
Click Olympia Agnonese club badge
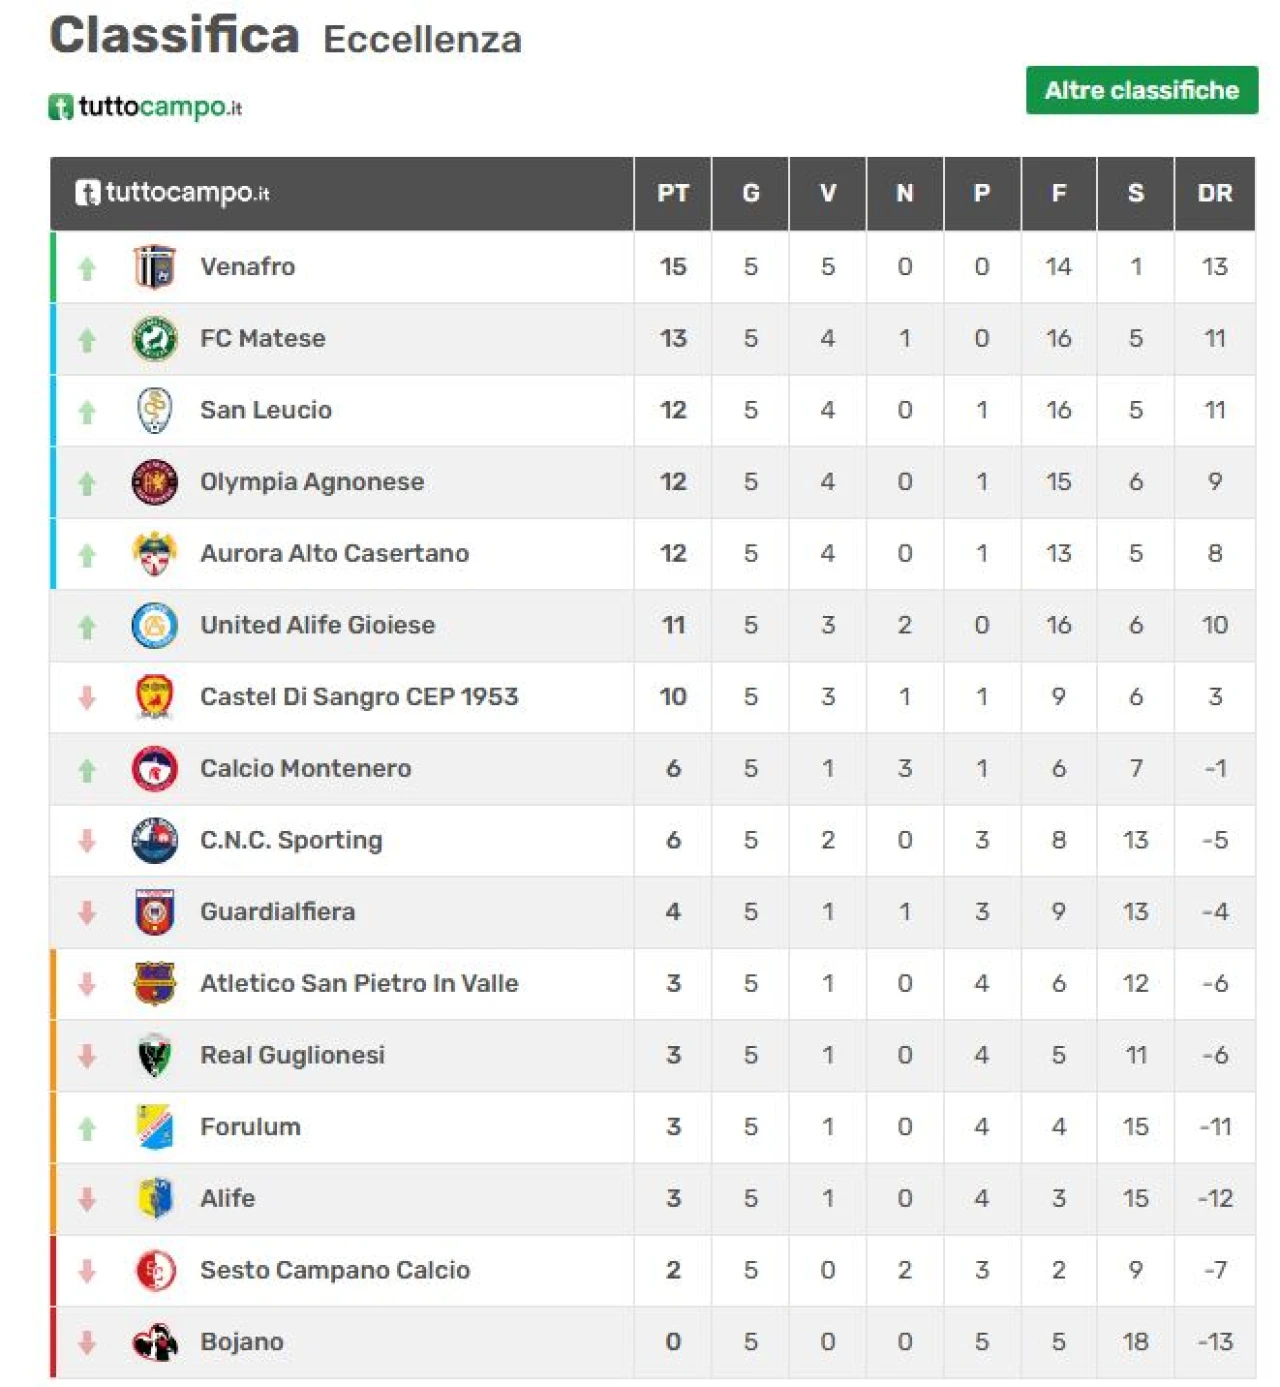pos(154,482)
